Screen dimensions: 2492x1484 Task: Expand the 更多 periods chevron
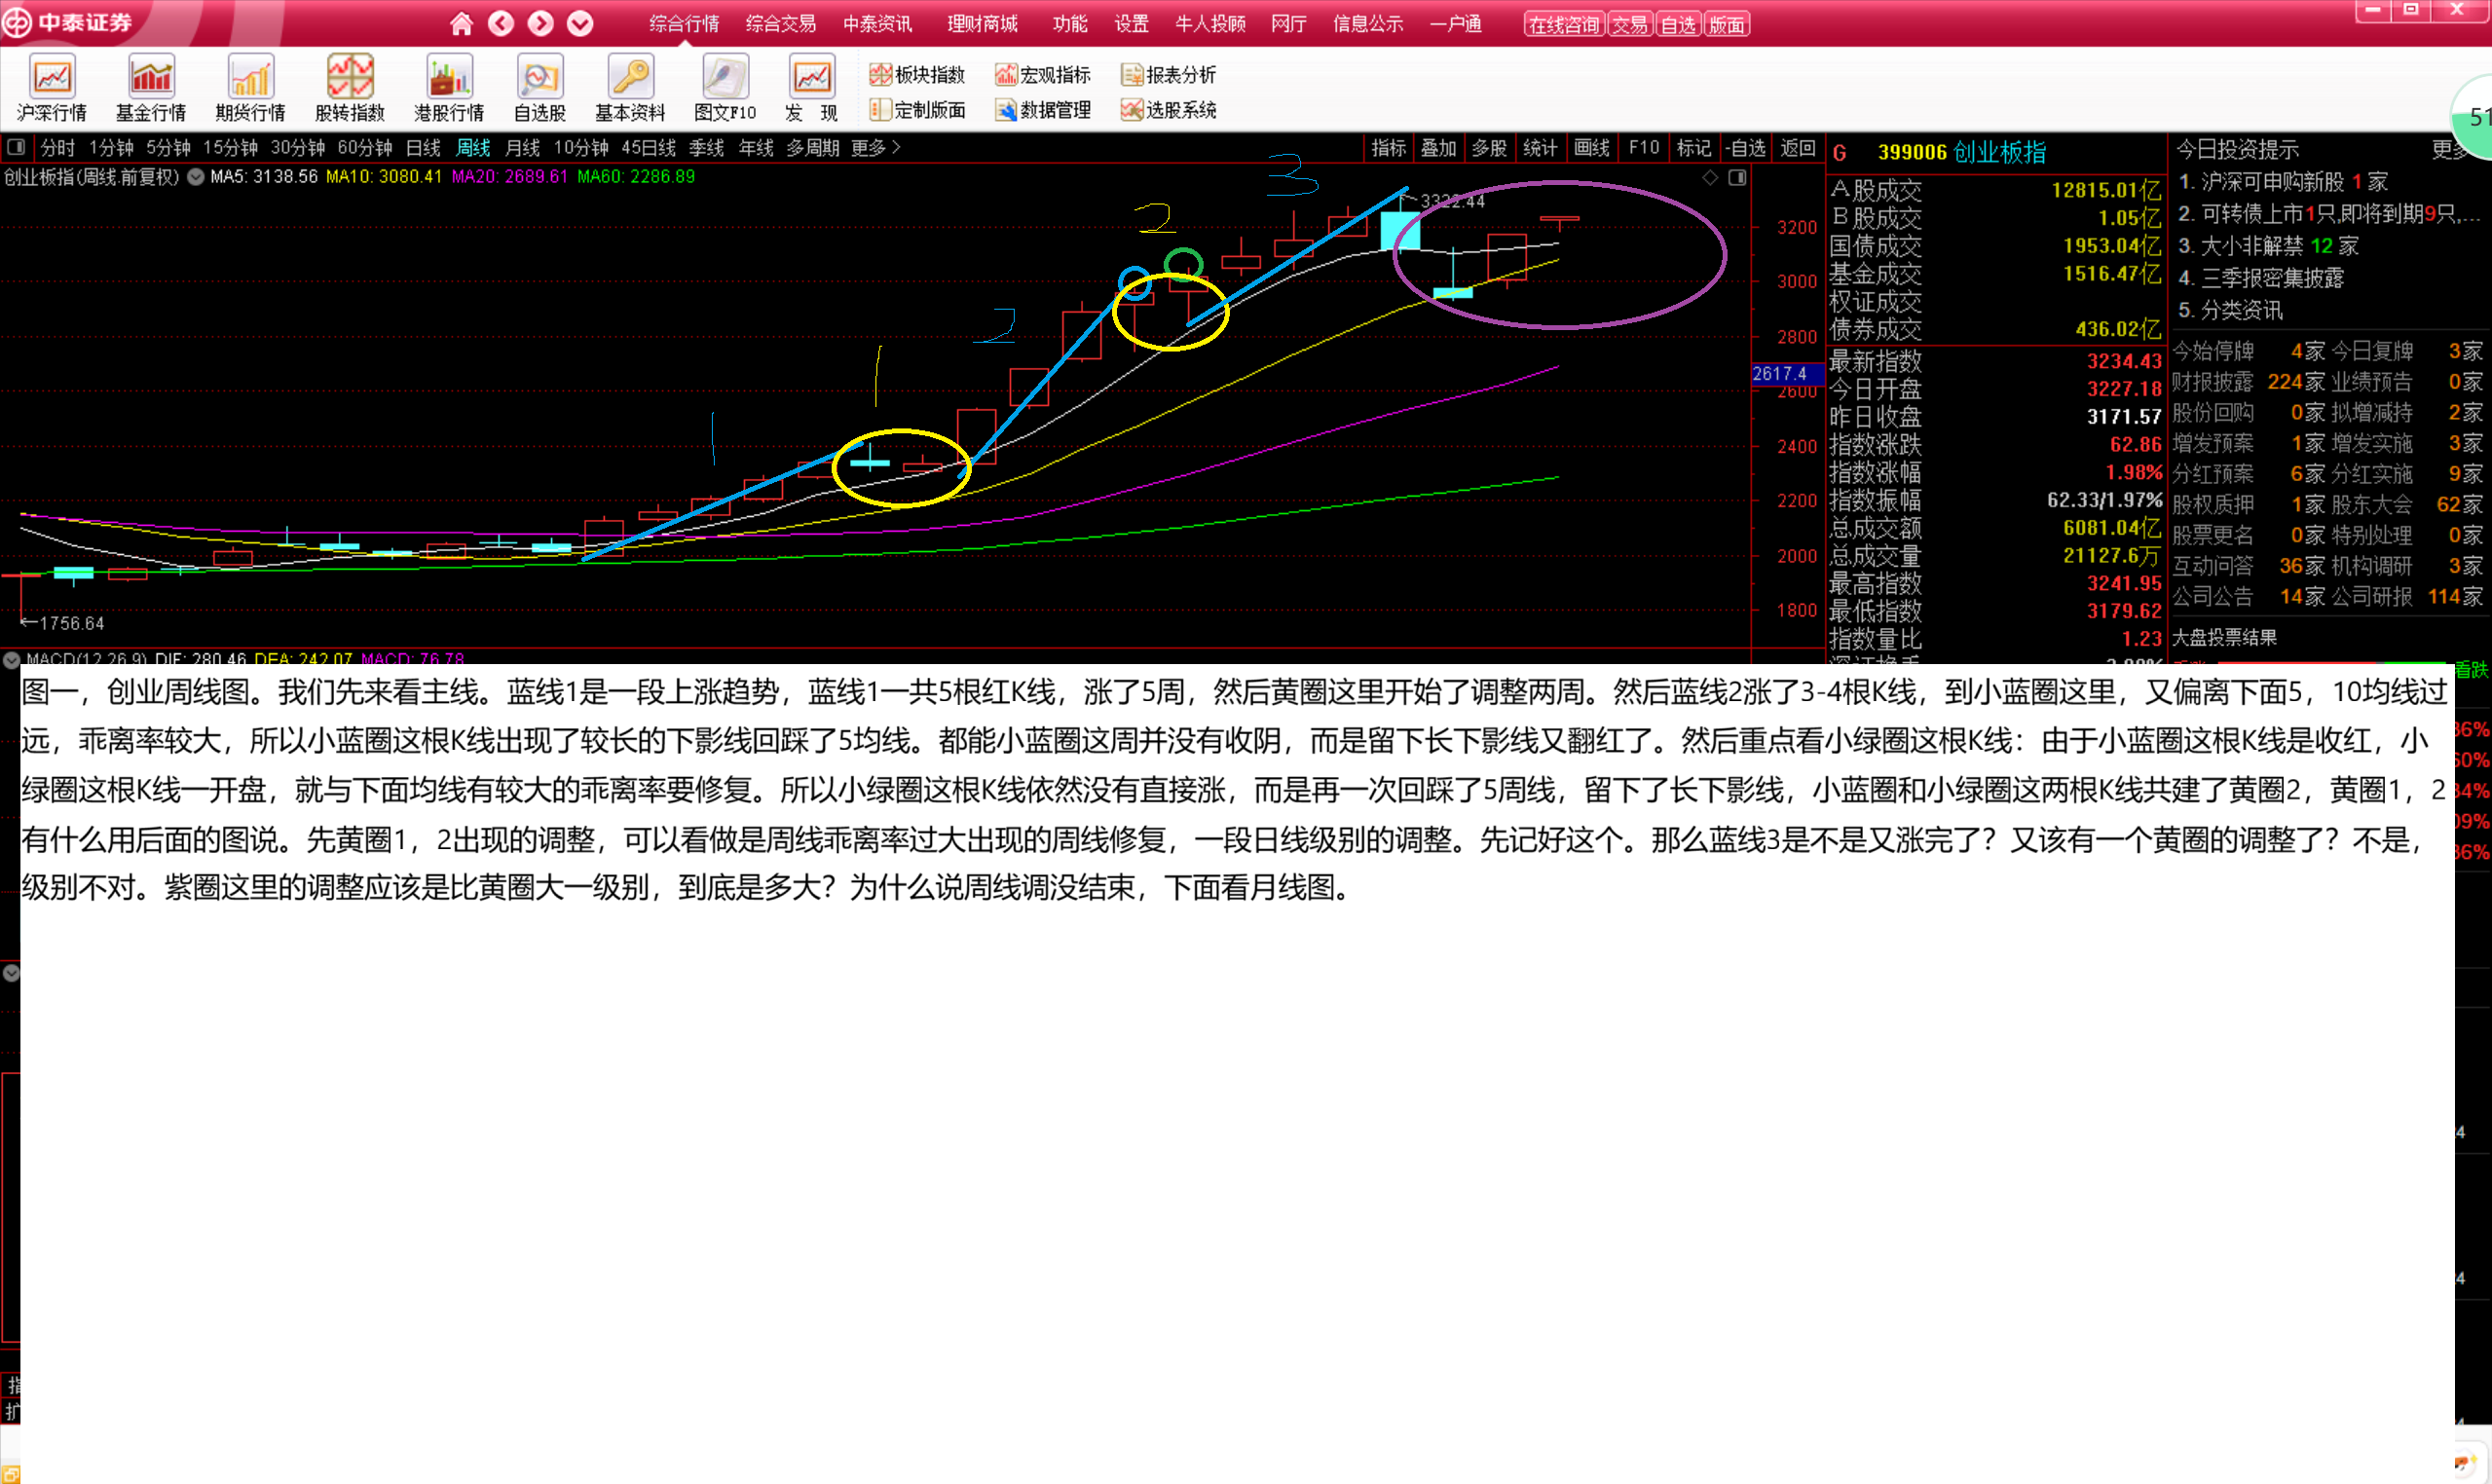click(896, 148)
